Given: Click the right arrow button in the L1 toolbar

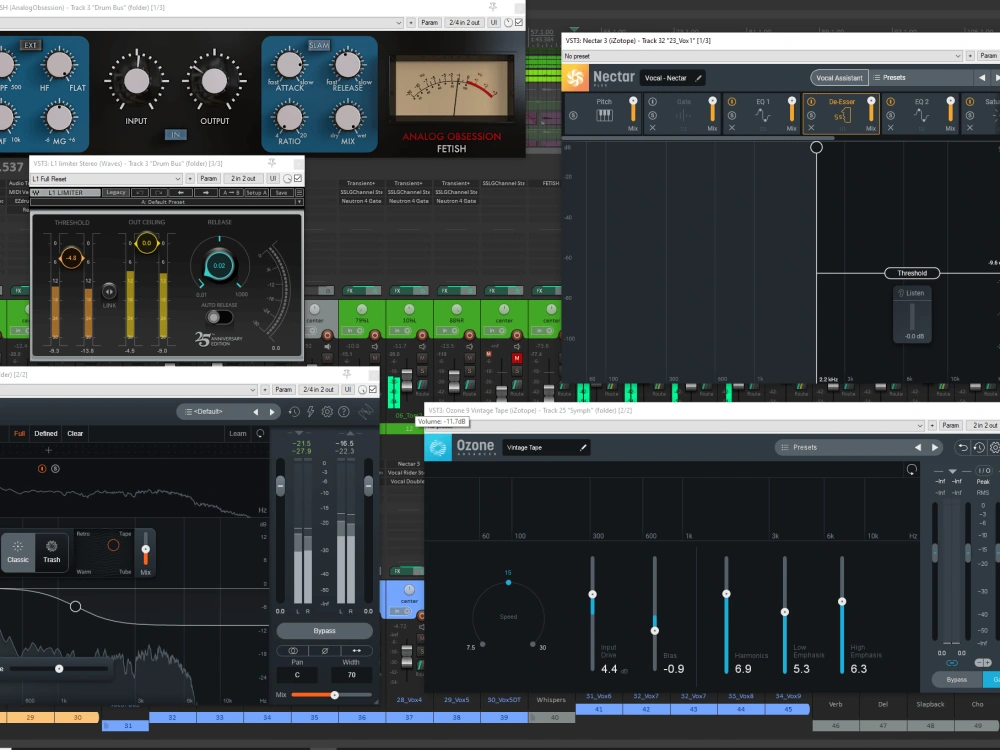Looking at the screenshot, I should point(205,193).
